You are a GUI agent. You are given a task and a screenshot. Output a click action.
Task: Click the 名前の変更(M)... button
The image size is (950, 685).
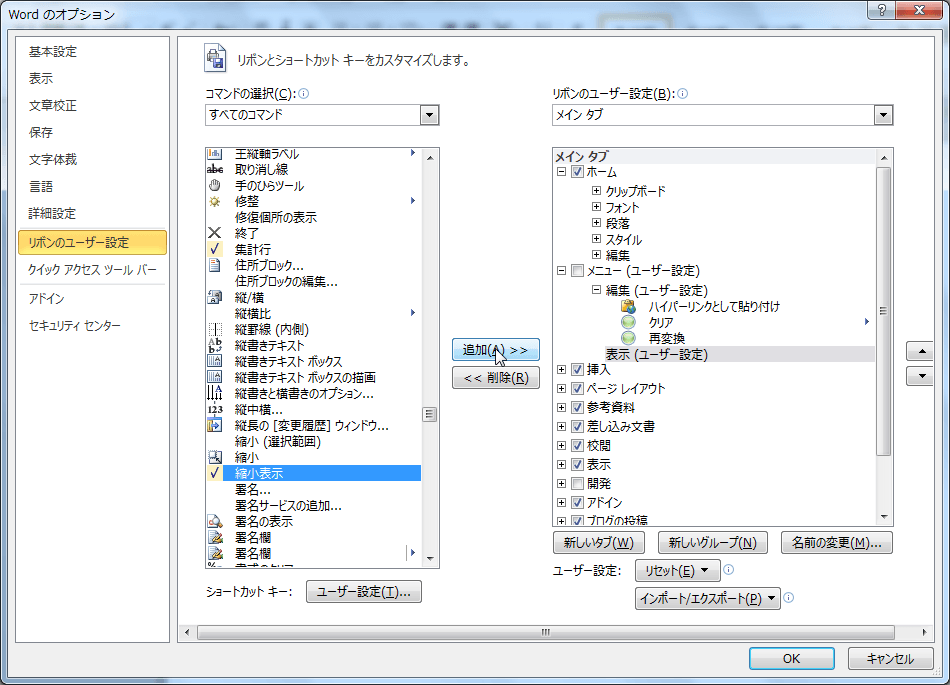coord(836,542)
